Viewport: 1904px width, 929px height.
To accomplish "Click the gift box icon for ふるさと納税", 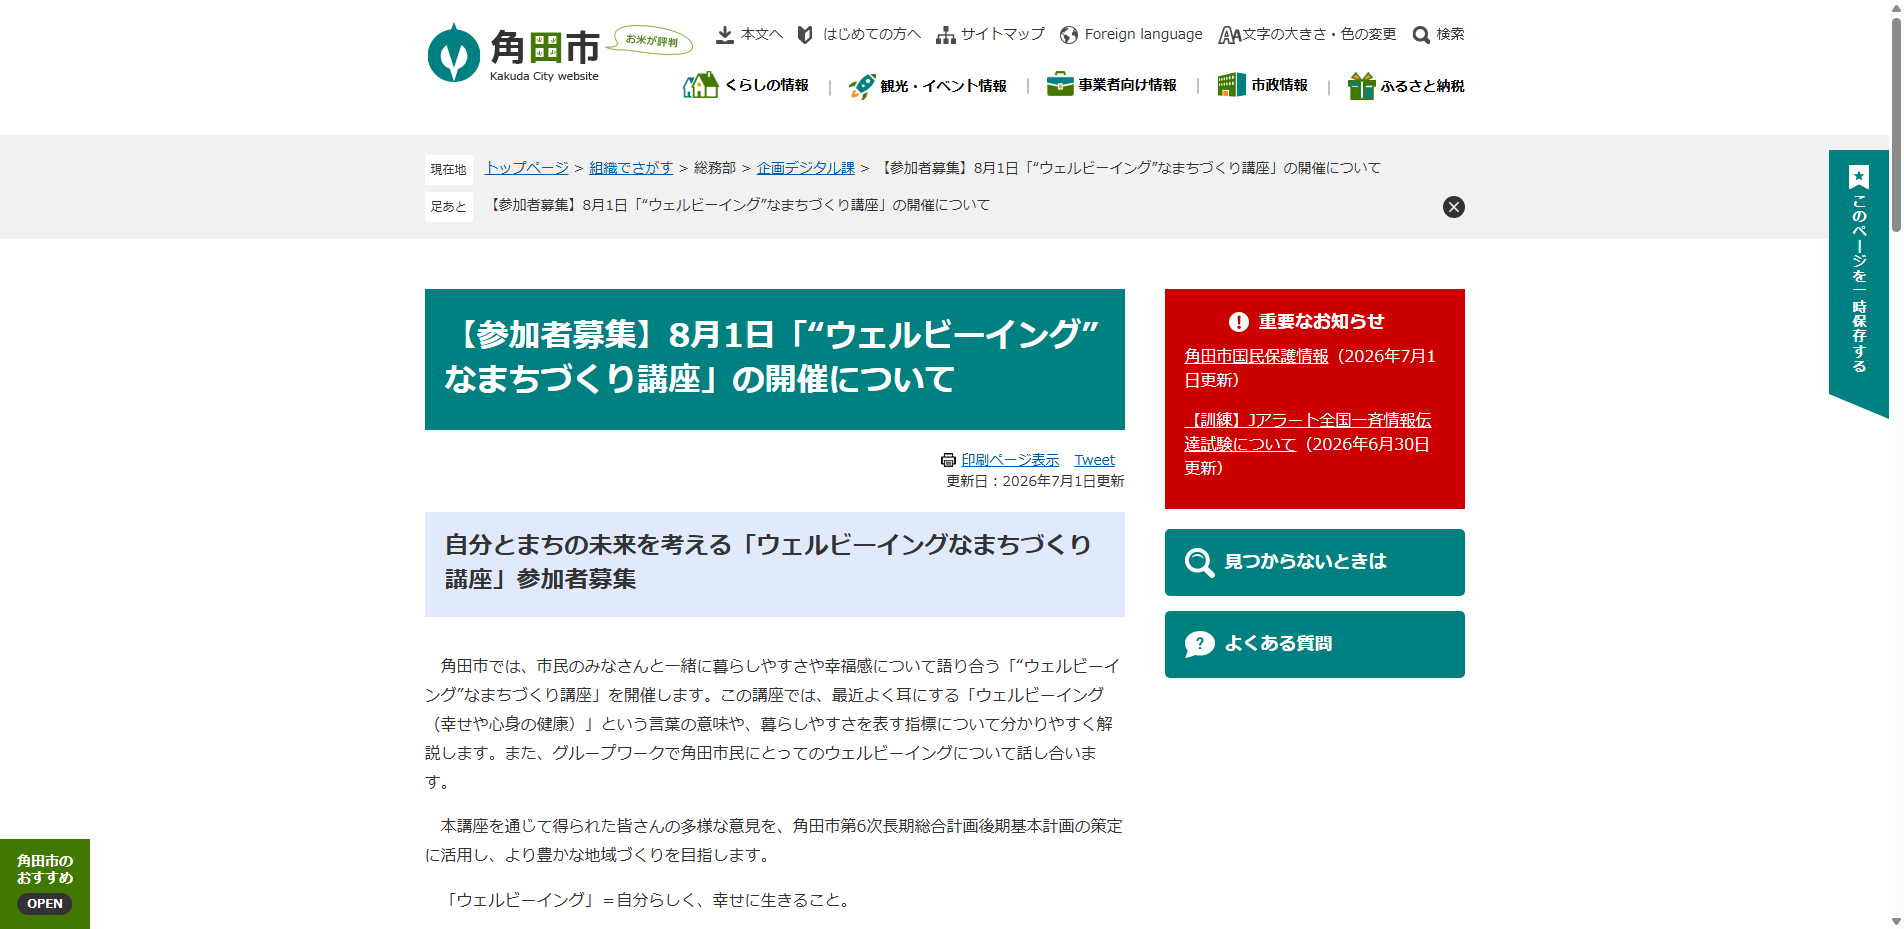I will pyautogui.click(x=1361, y=86).
